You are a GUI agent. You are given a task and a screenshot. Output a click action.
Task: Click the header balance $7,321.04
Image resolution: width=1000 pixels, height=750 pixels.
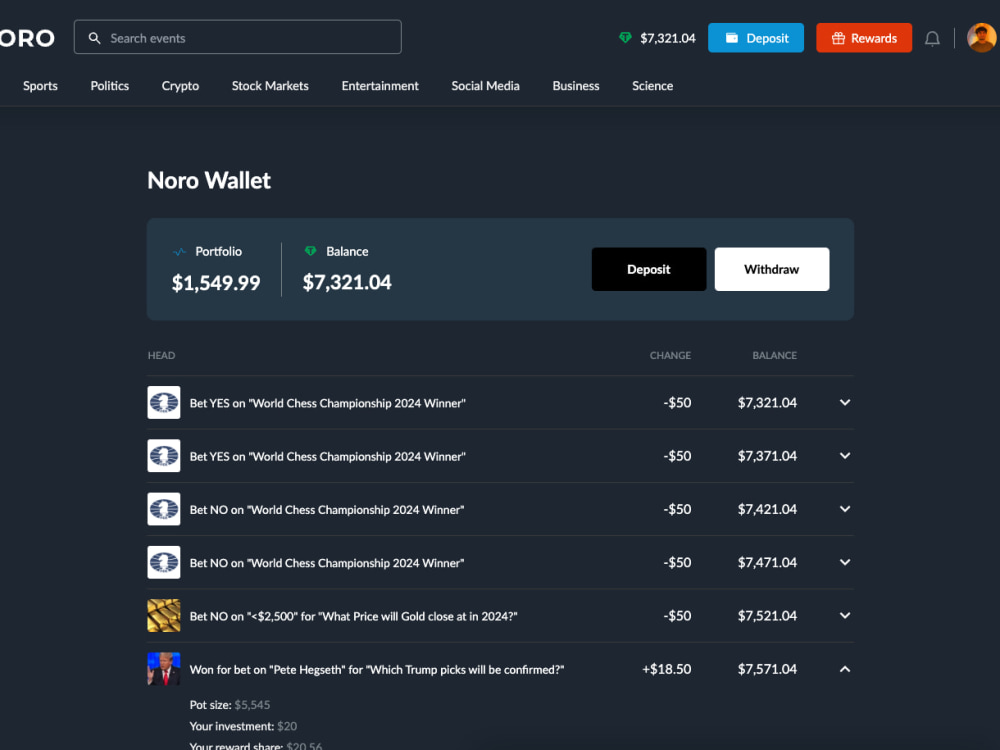pos(668,38)
